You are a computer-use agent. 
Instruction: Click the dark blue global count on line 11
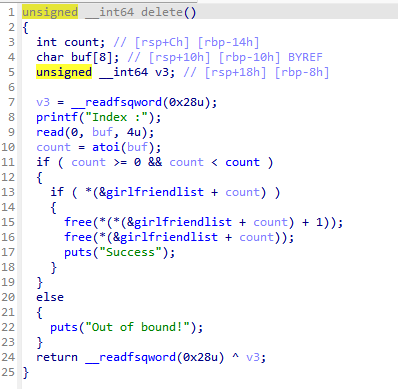(x=242, y=162)
